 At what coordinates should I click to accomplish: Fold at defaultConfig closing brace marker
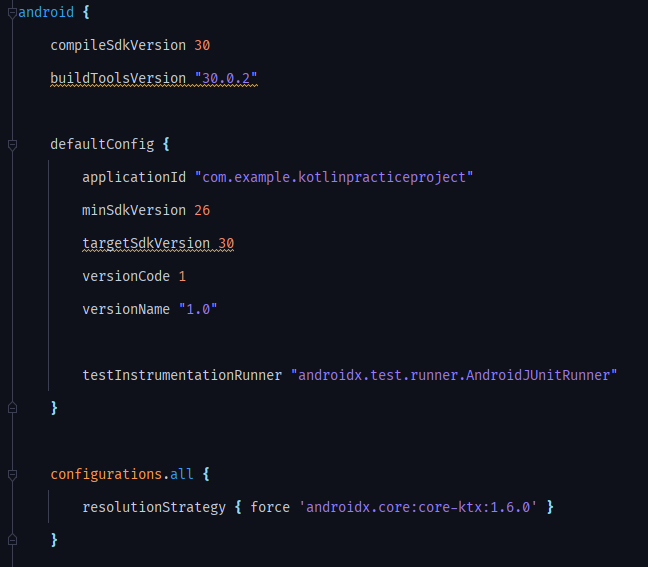pos(12,408)
